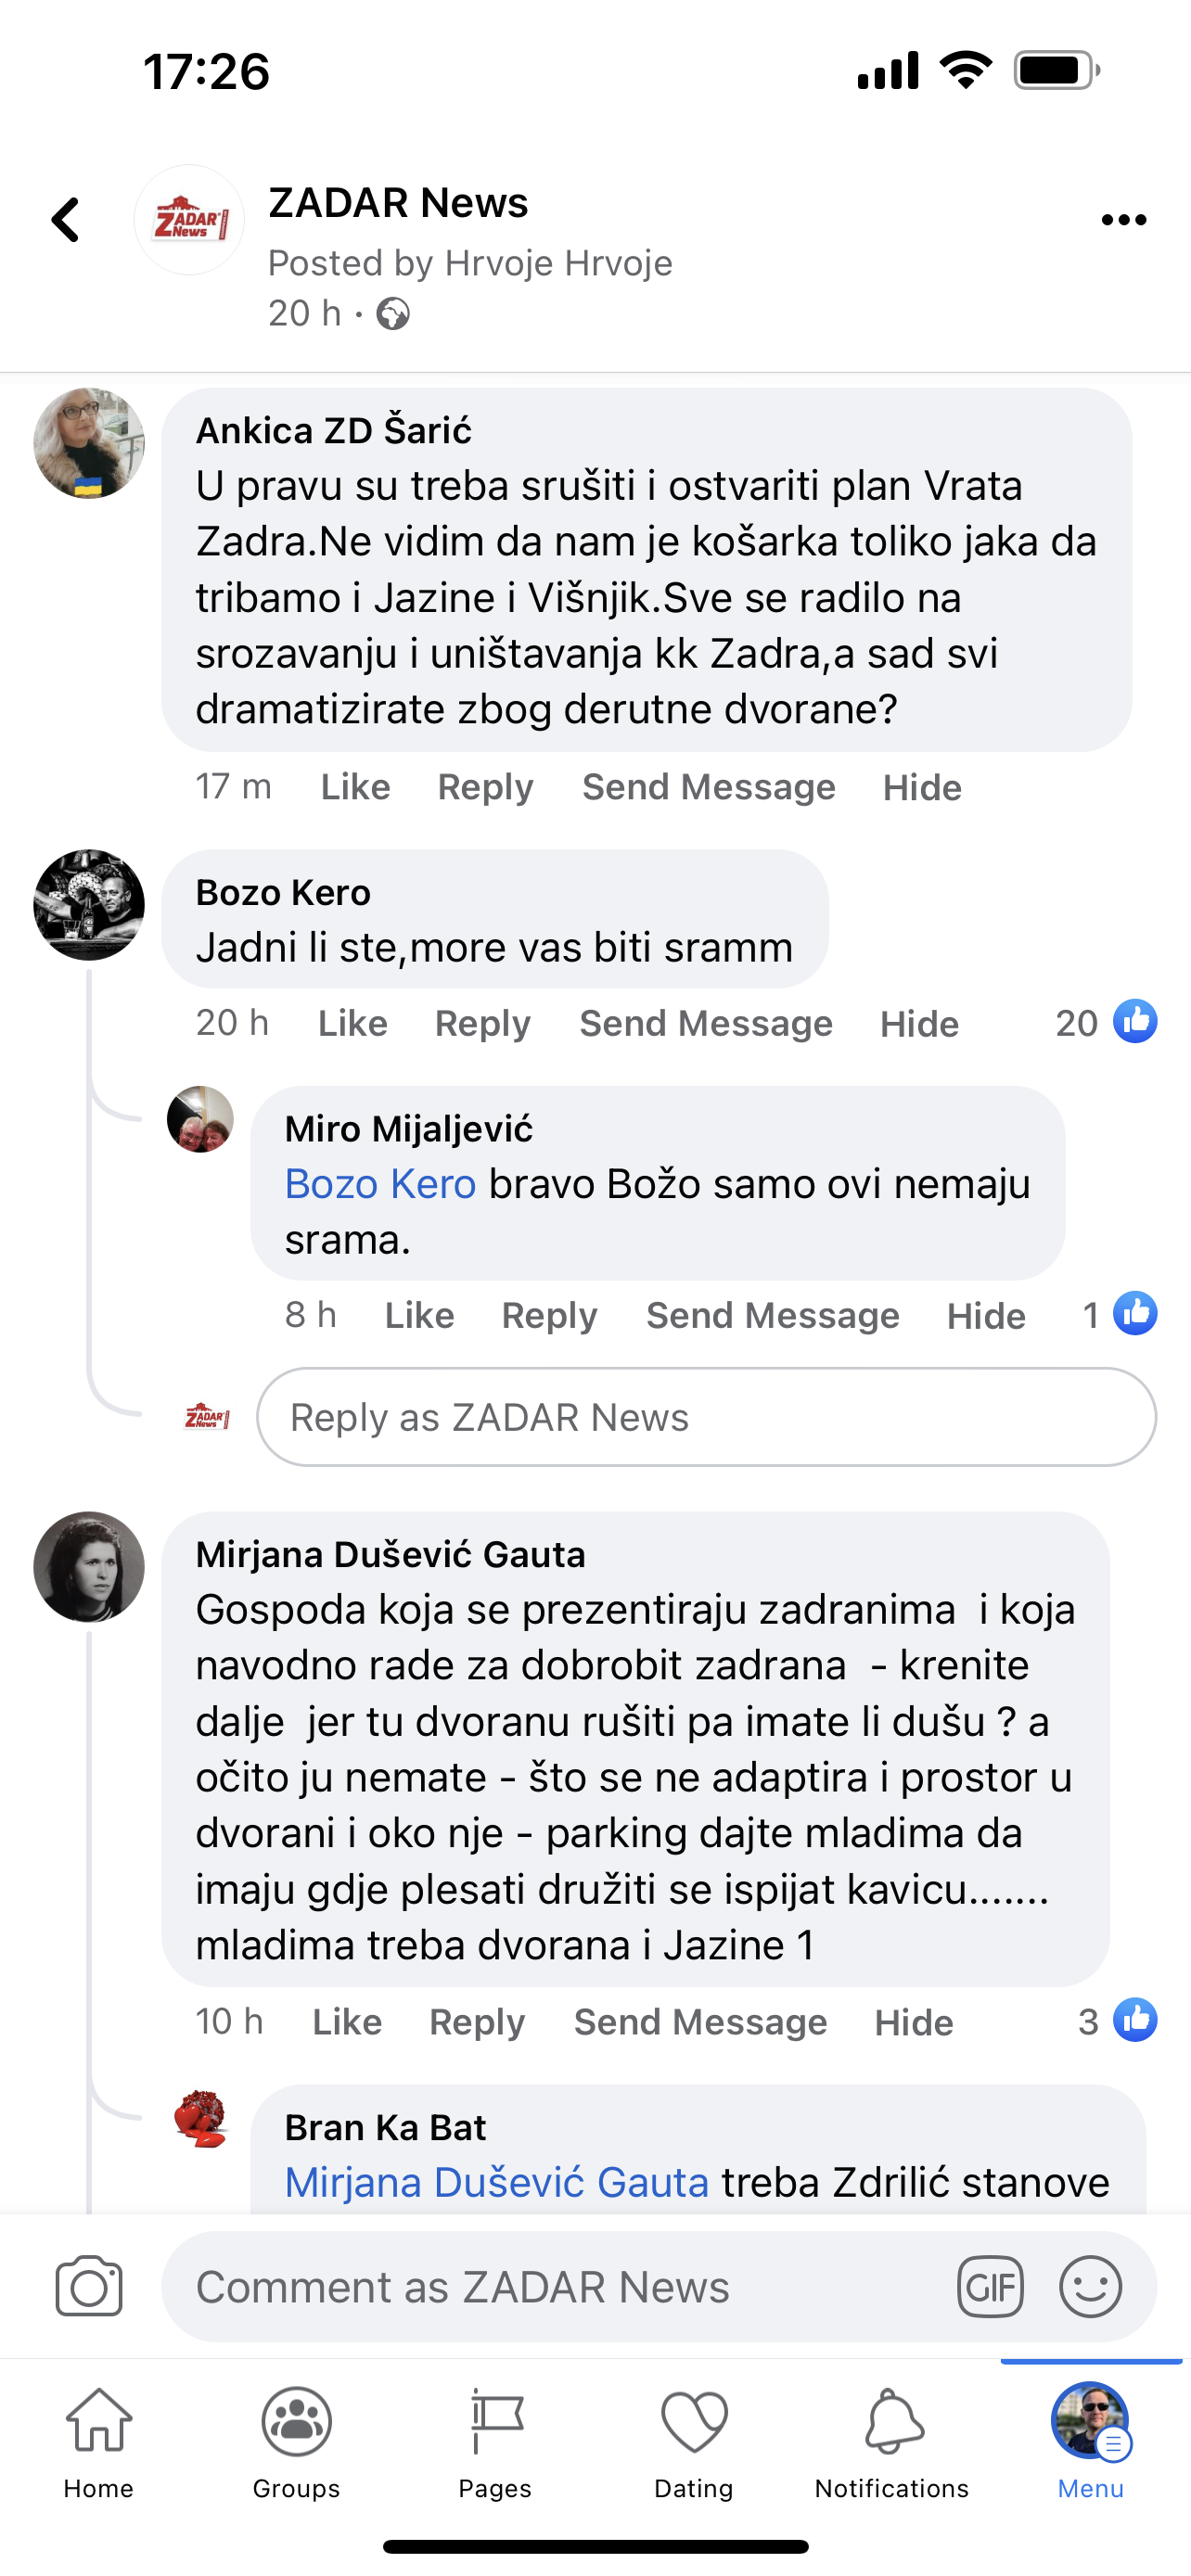Image resolution: width=1191 pixels, height=2576 pixels.
Task: Tap the like reaction icon on Miro Mijaljević's reply
Action: (1135, 1314)
